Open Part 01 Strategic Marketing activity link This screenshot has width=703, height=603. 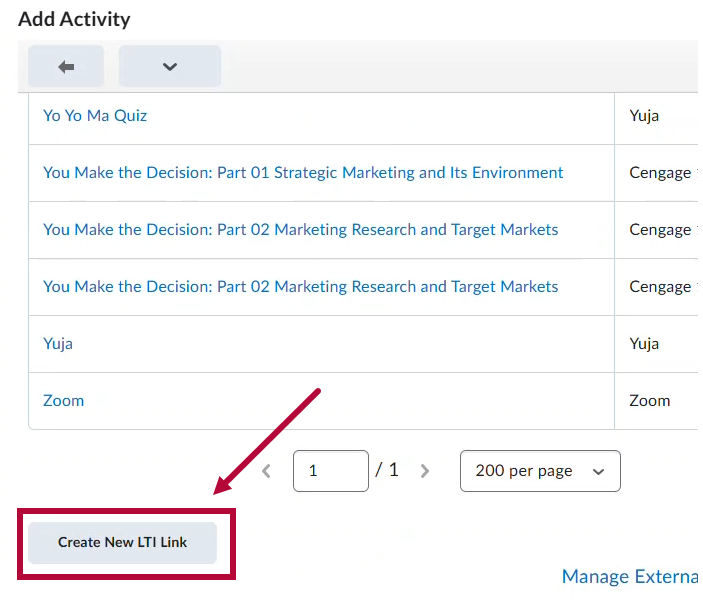point(303,173)
